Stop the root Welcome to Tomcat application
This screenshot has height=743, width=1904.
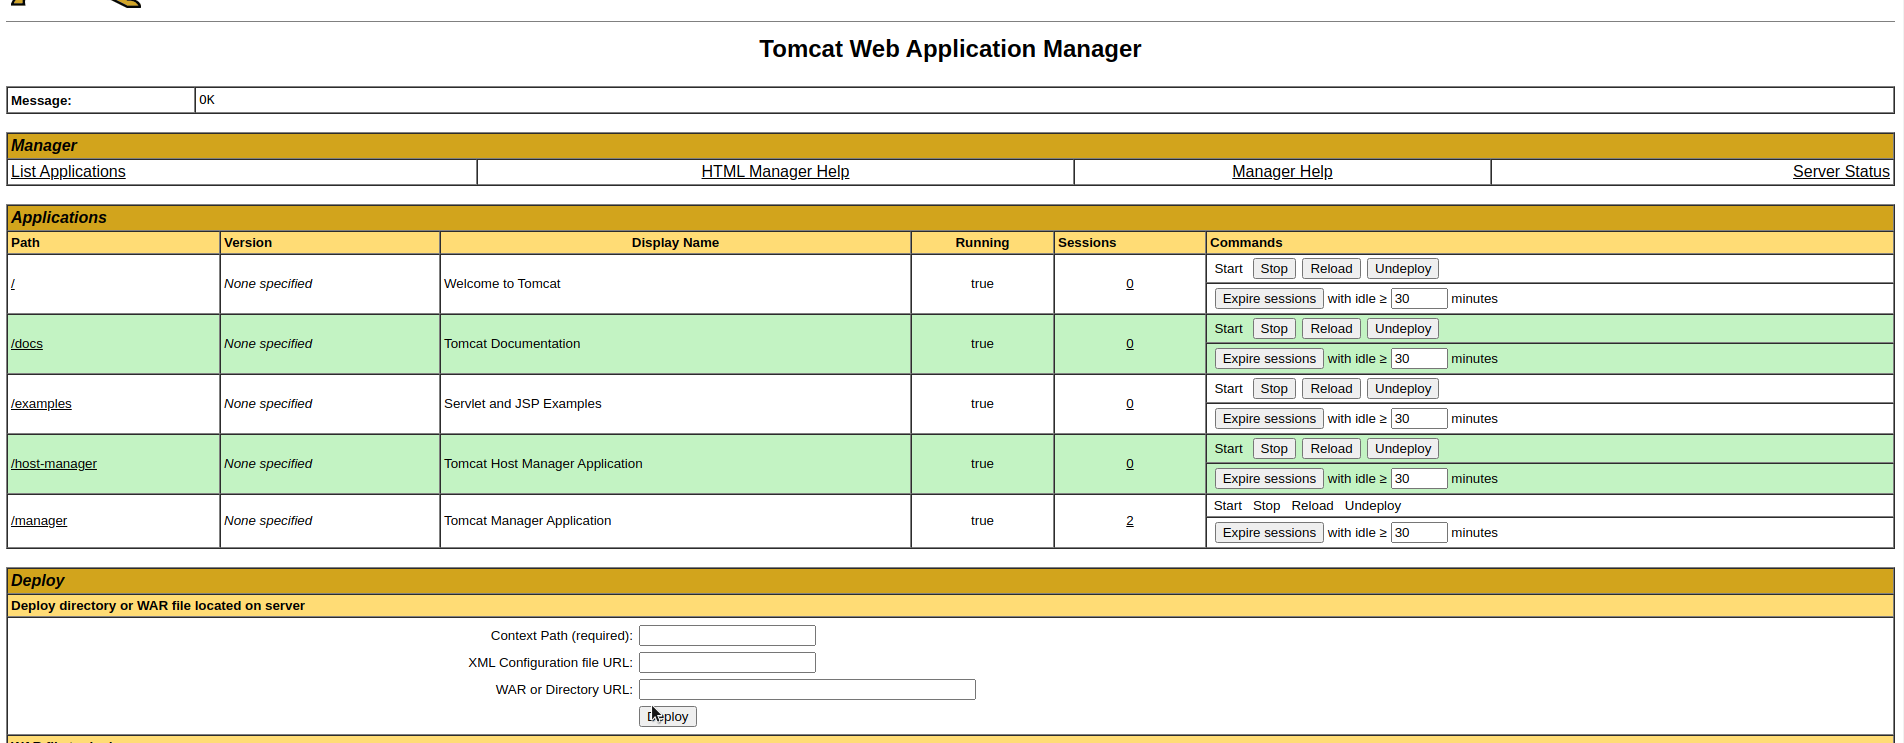point(1274,269)
